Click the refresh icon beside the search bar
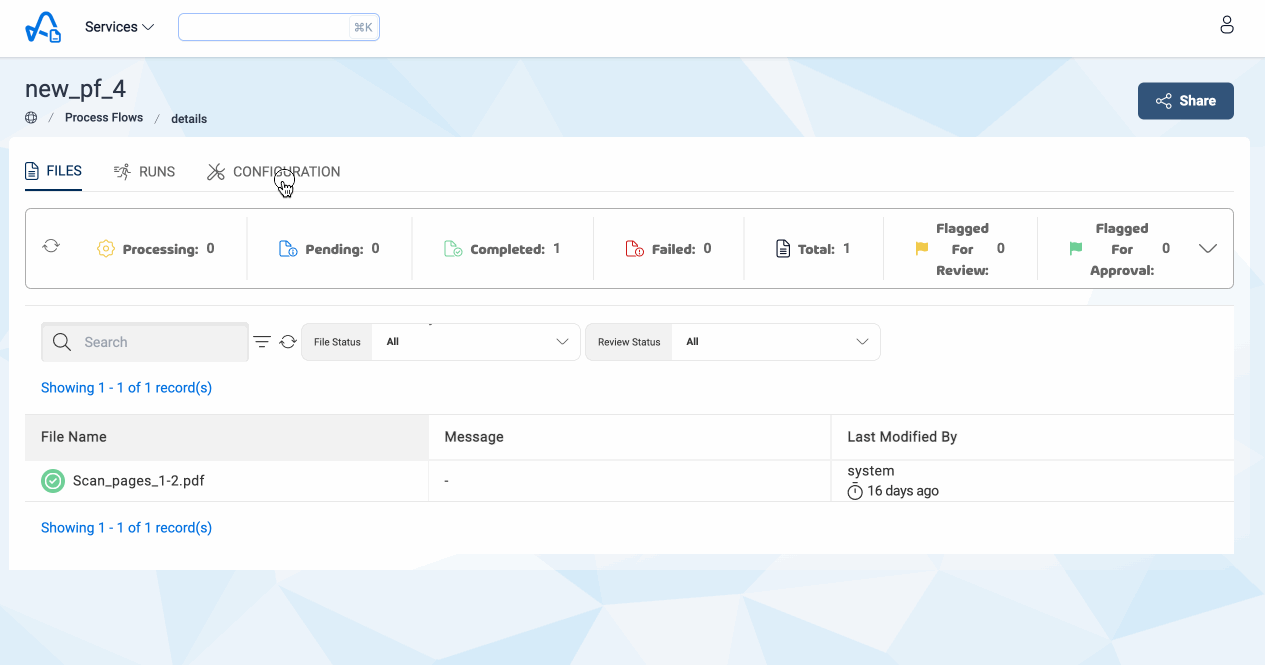Screen dimensions: 1265x665 [x=289, y=341]
